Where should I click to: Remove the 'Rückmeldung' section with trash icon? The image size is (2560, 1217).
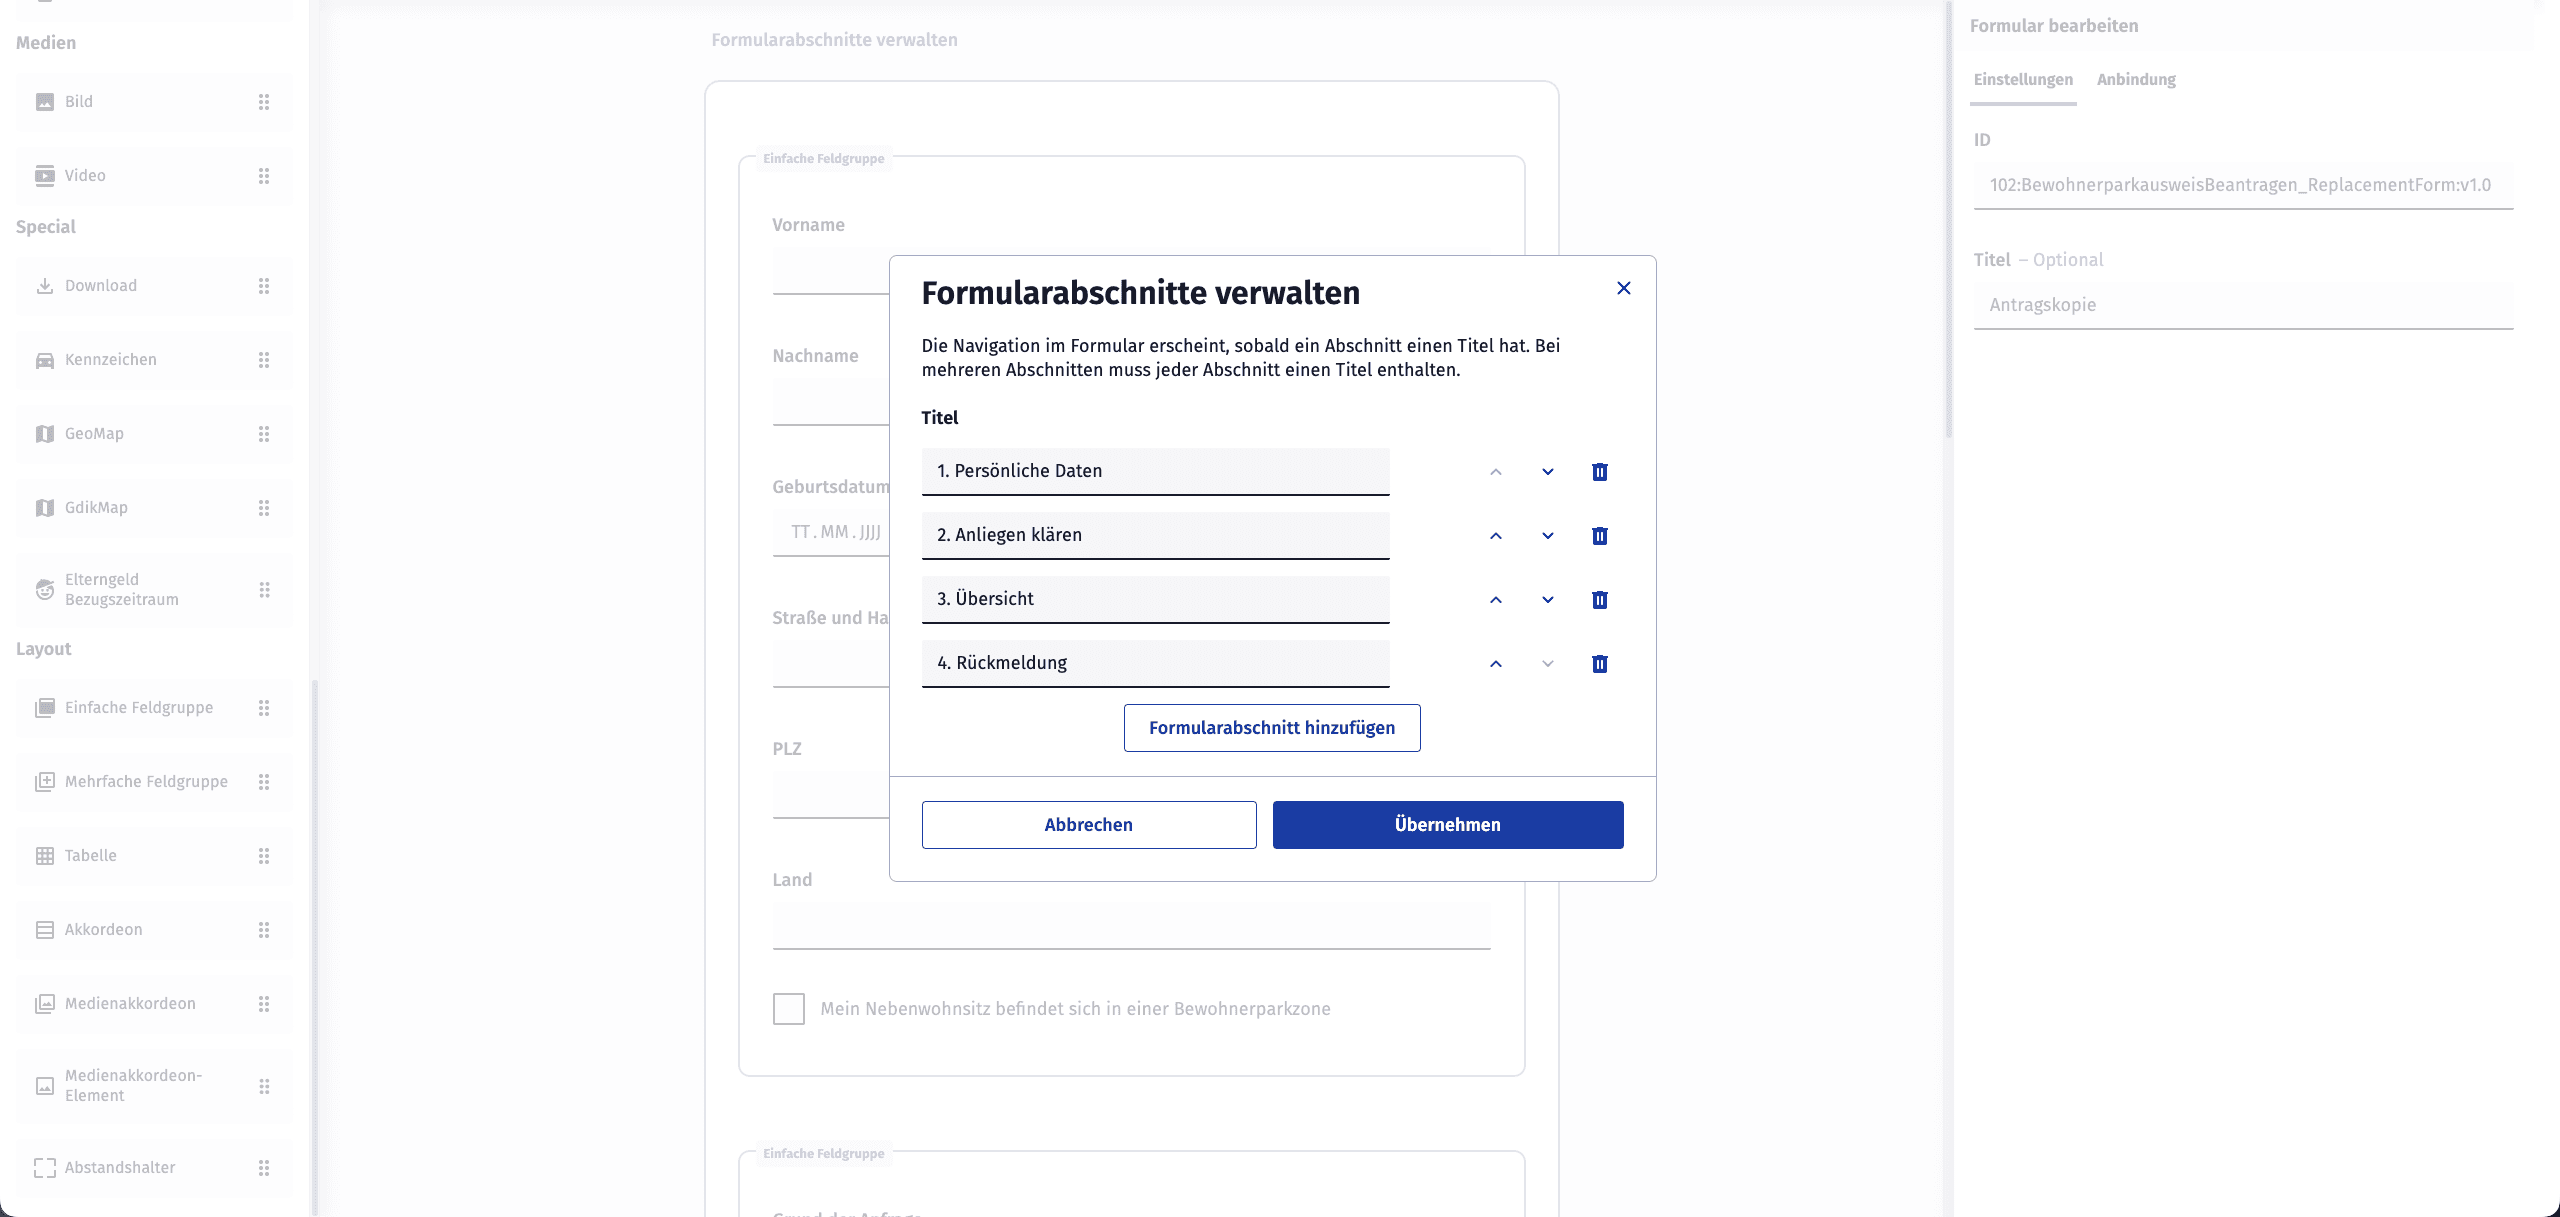pyautogui.click(x=1599, y=664)
